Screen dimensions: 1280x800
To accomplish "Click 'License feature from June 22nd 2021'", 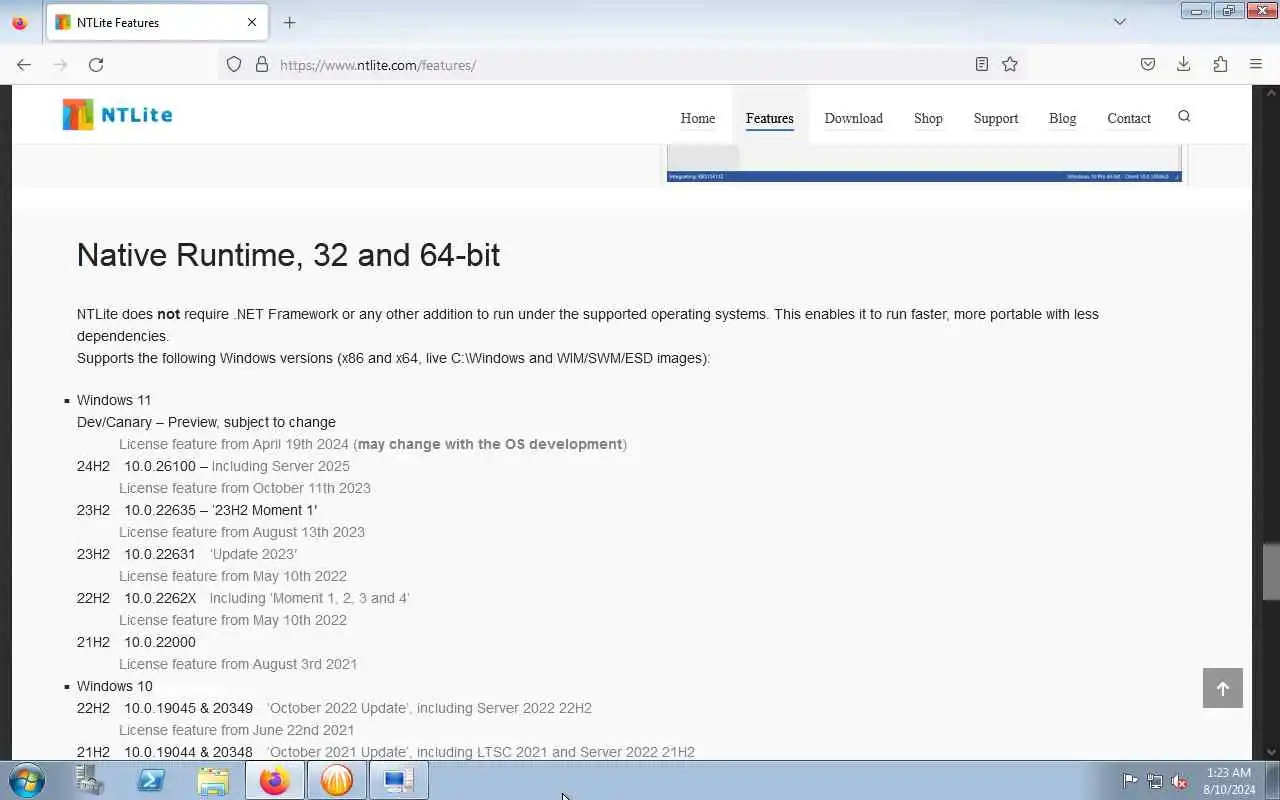I will click(x=237, y=730).
